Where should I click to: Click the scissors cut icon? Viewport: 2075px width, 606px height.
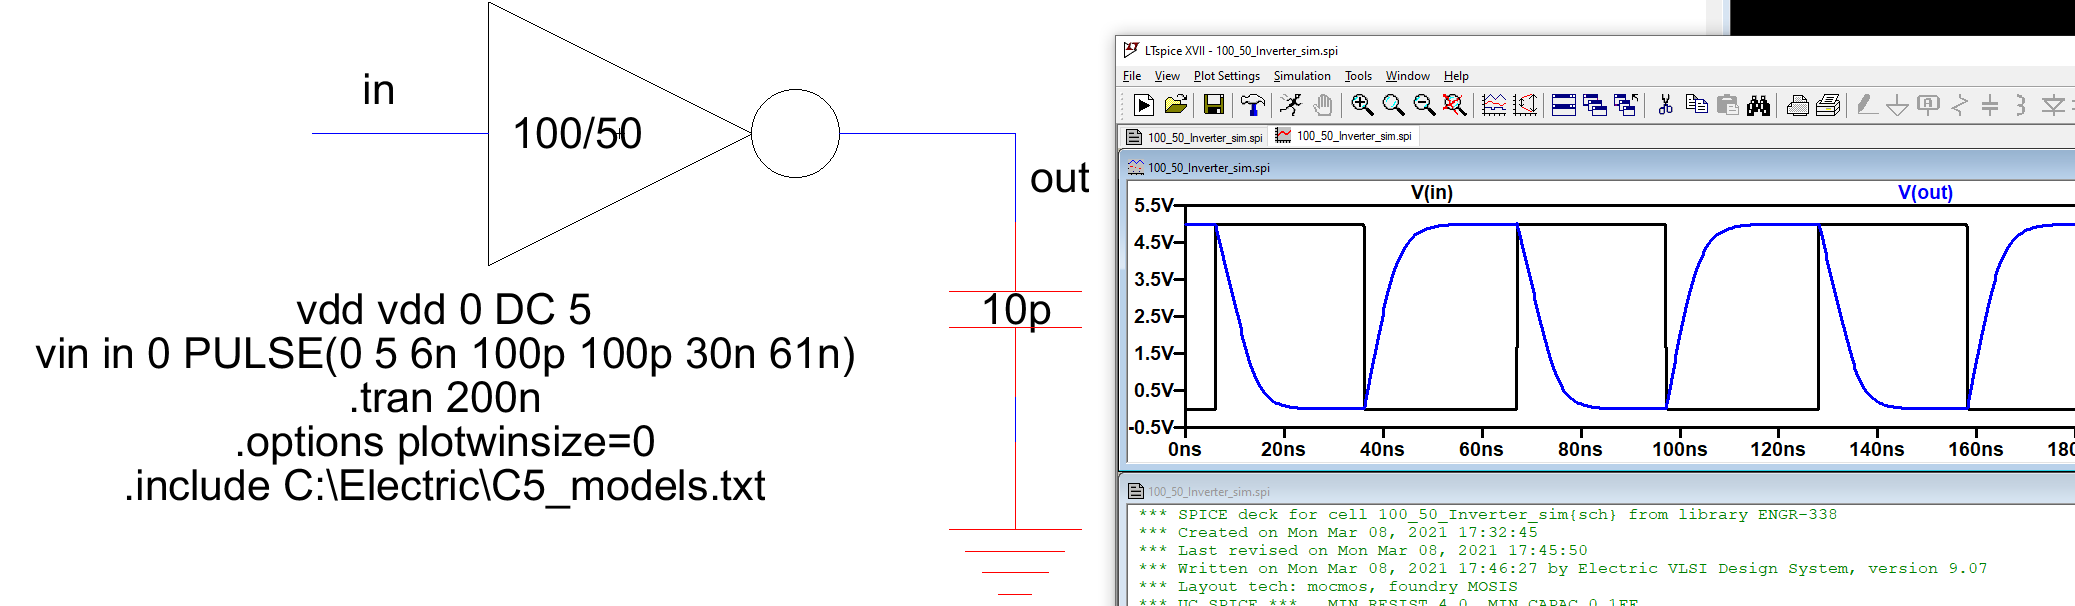1665,105
